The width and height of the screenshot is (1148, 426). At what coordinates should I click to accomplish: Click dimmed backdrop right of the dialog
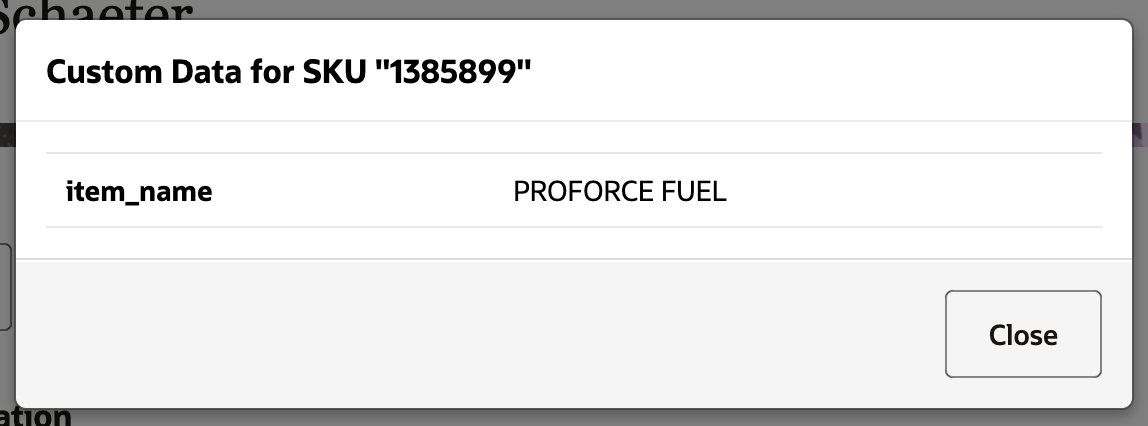(1141, 250)
